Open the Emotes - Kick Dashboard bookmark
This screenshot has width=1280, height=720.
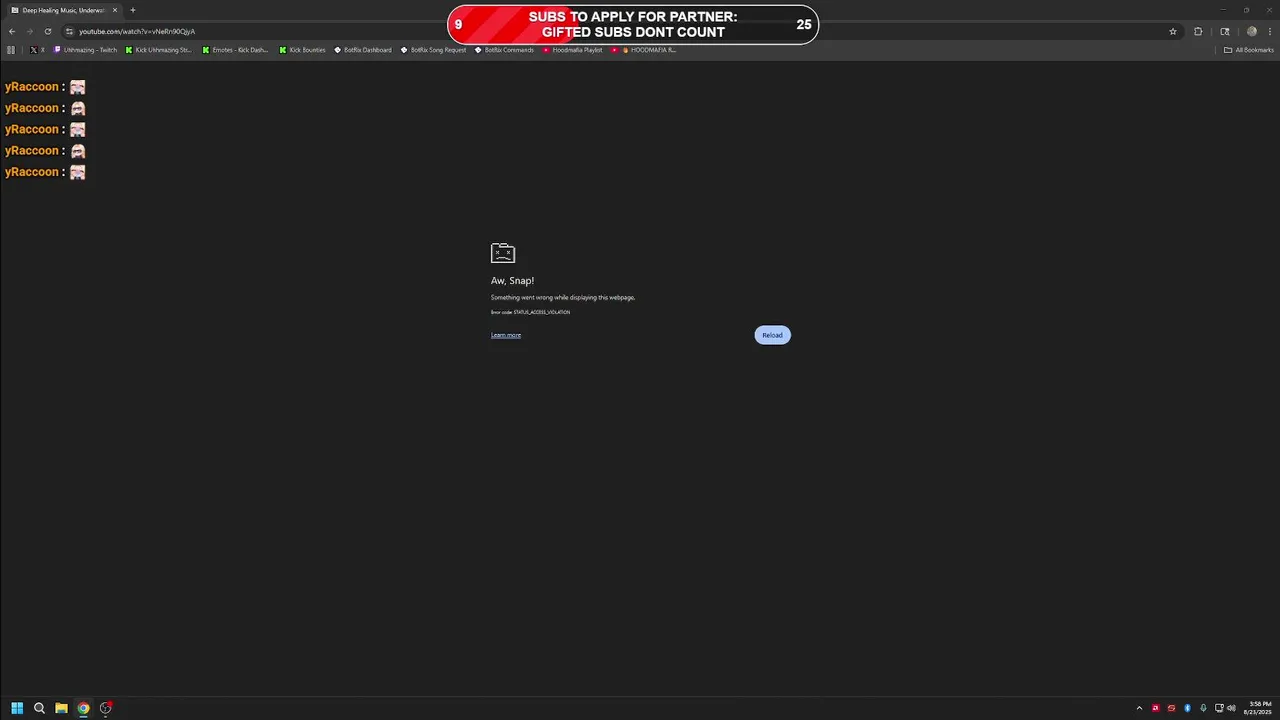pyautogui.click(x=236, y=50)
